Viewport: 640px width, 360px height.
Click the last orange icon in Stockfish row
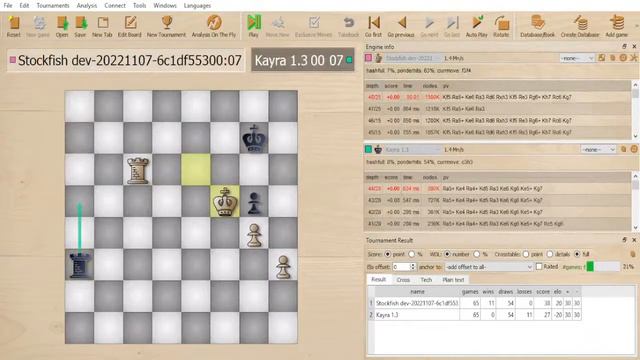(634, 58)
